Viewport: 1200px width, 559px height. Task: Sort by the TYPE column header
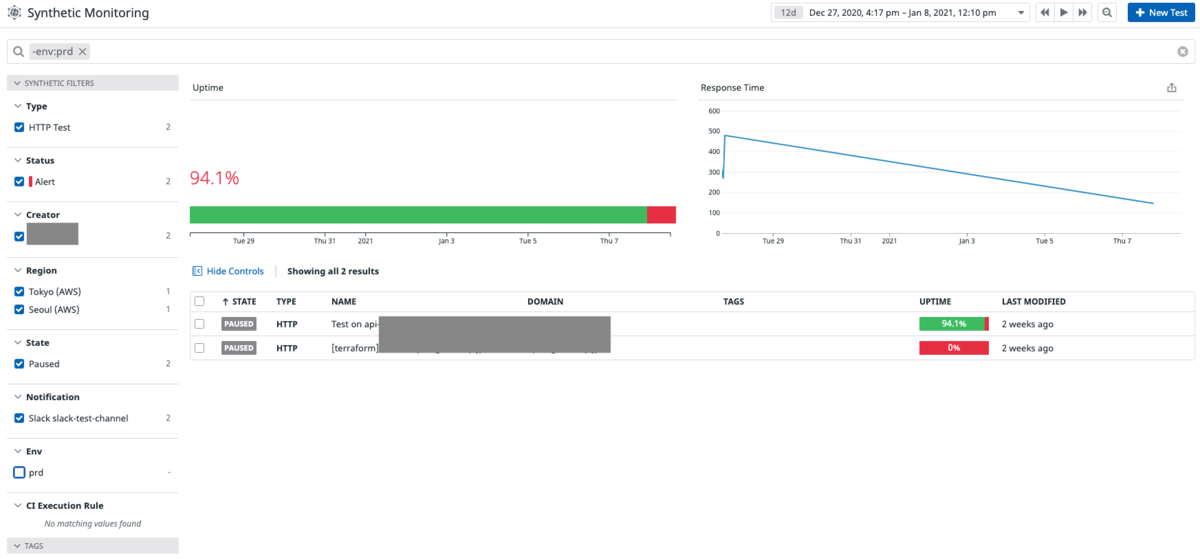point(286,301)
